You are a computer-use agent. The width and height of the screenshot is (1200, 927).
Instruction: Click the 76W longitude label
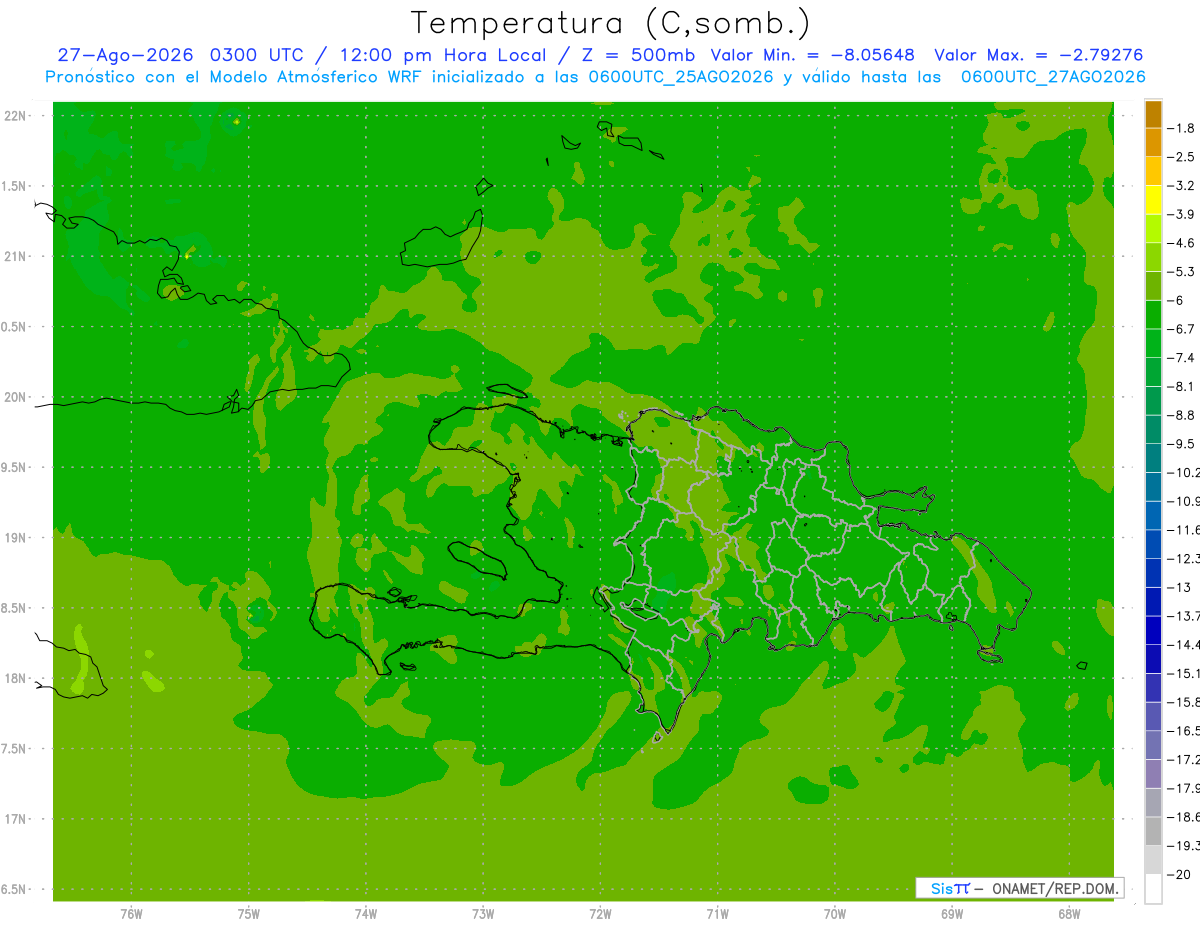click(131, 914)
